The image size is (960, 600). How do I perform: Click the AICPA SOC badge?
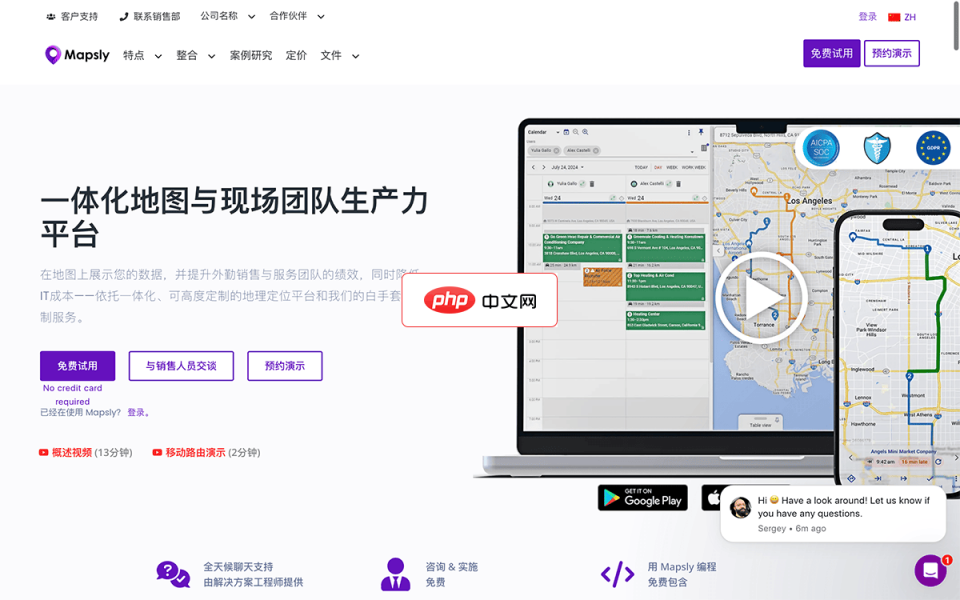(x=821, y=148)
